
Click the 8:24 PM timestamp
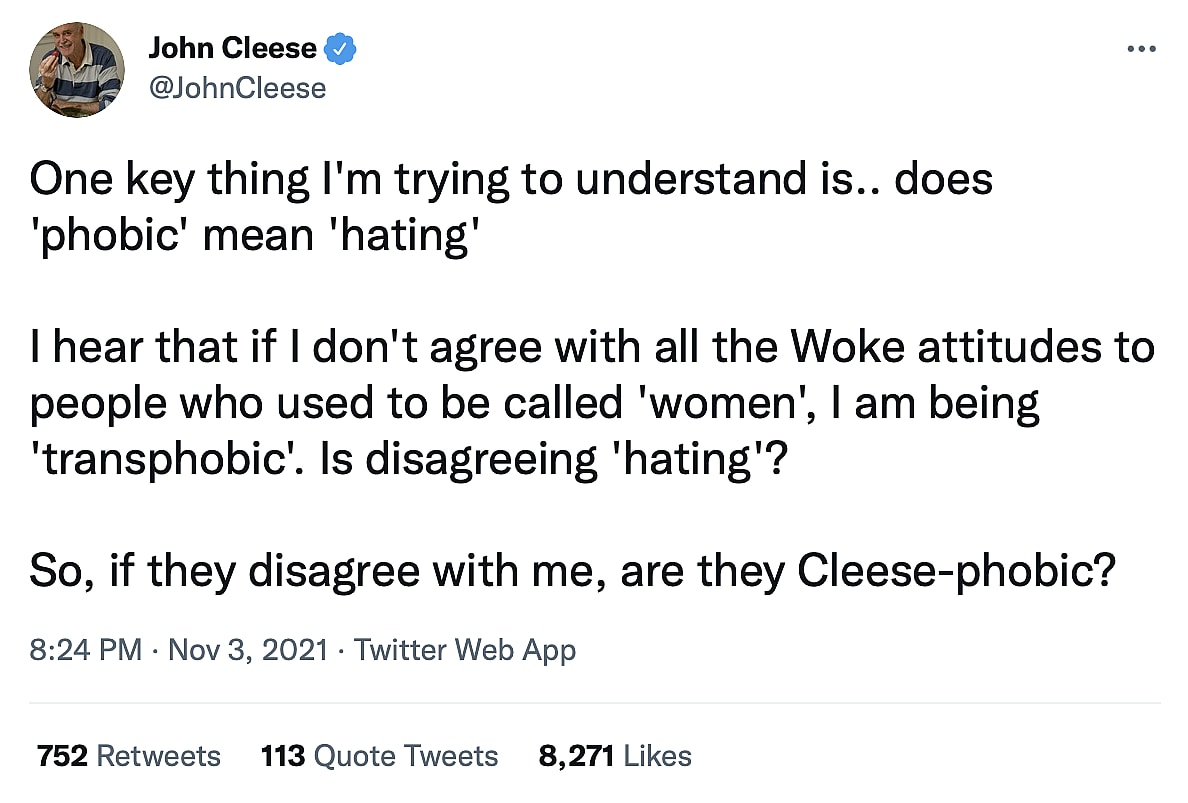pos(85,651)
